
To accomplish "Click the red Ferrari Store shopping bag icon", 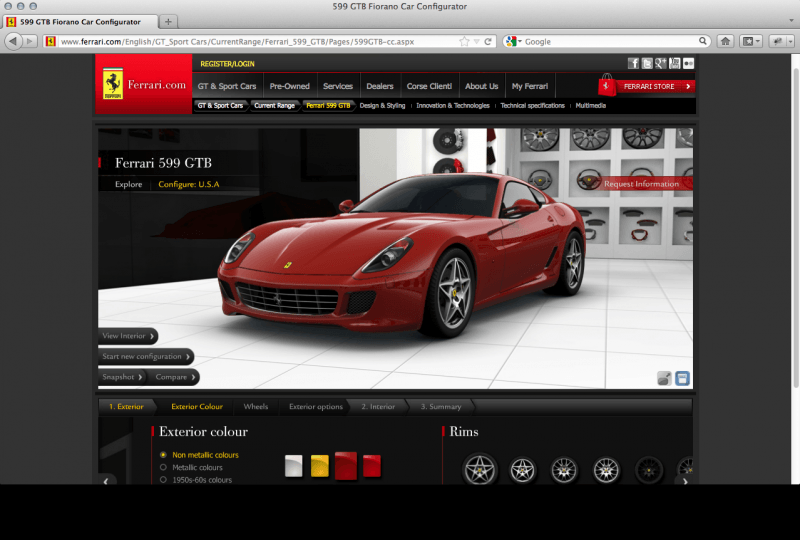I will tap(607, 85).
